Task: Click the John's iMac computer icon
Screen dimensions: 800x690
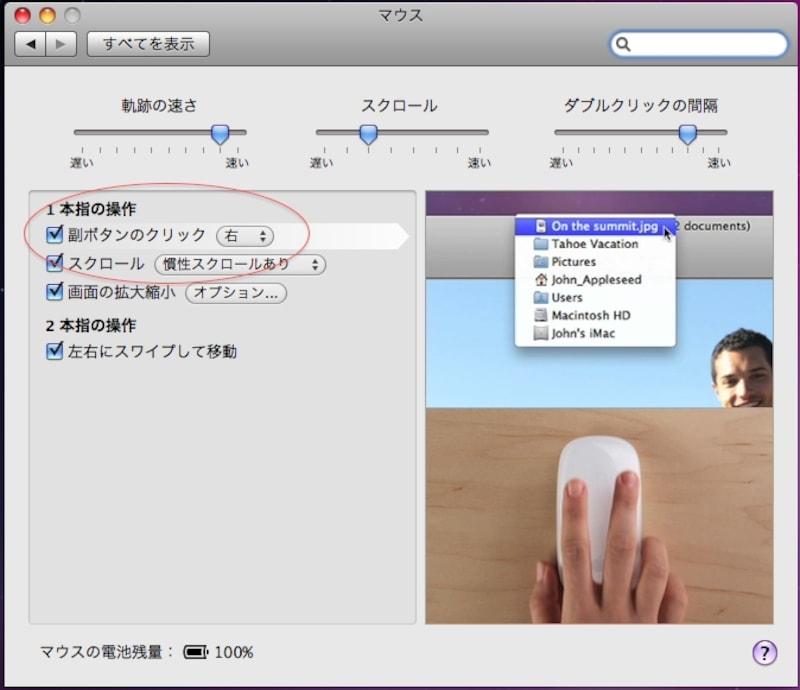Action: 541,333
